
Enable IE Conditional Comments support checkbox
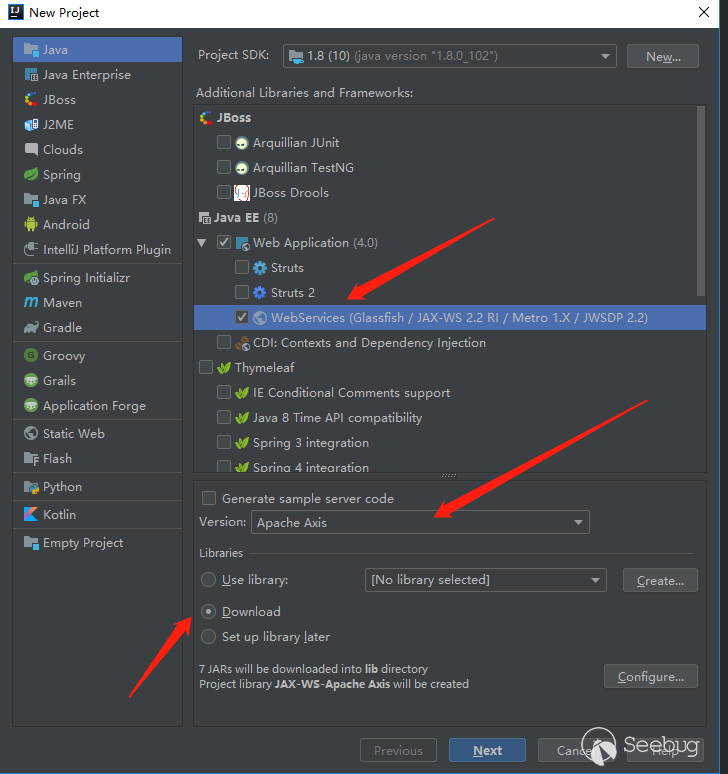224,392
